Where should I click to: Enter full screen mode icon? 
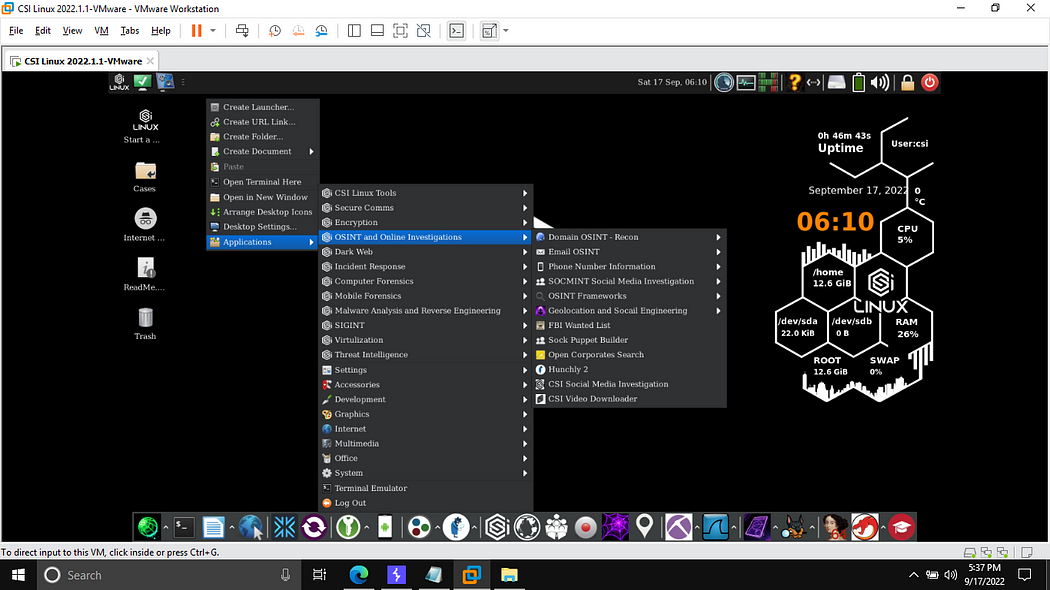pos(400,31)
